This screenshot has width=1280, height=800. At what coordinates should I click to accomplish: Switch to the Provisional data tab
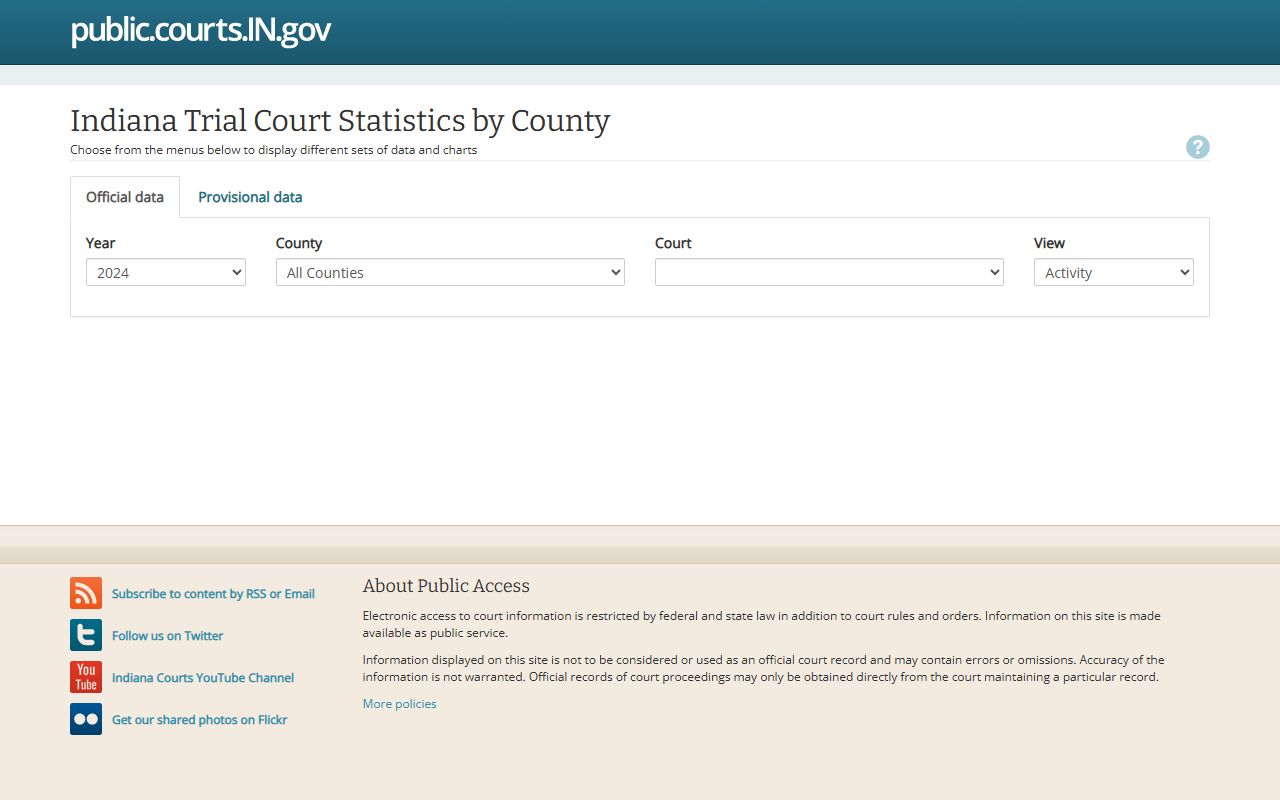coord(250,197)
